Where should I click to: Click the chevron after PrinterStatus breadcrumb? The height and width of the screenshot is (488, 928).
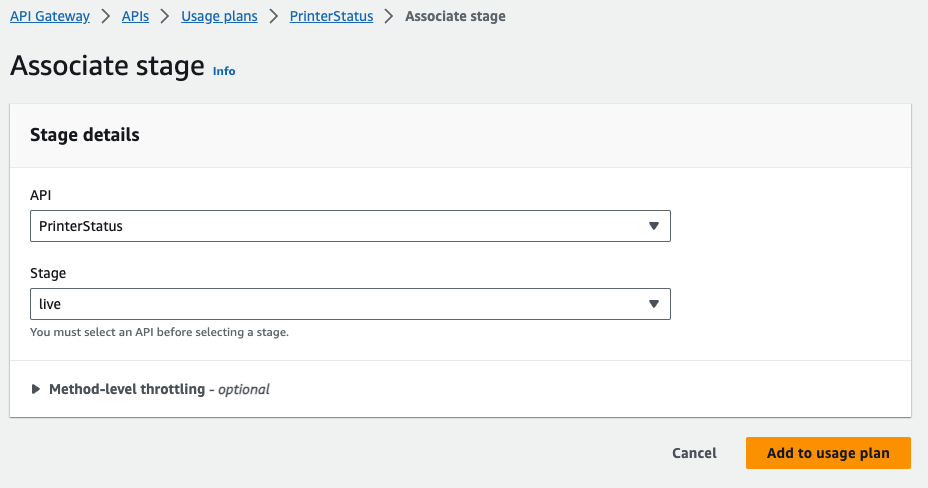click(389, 17)
